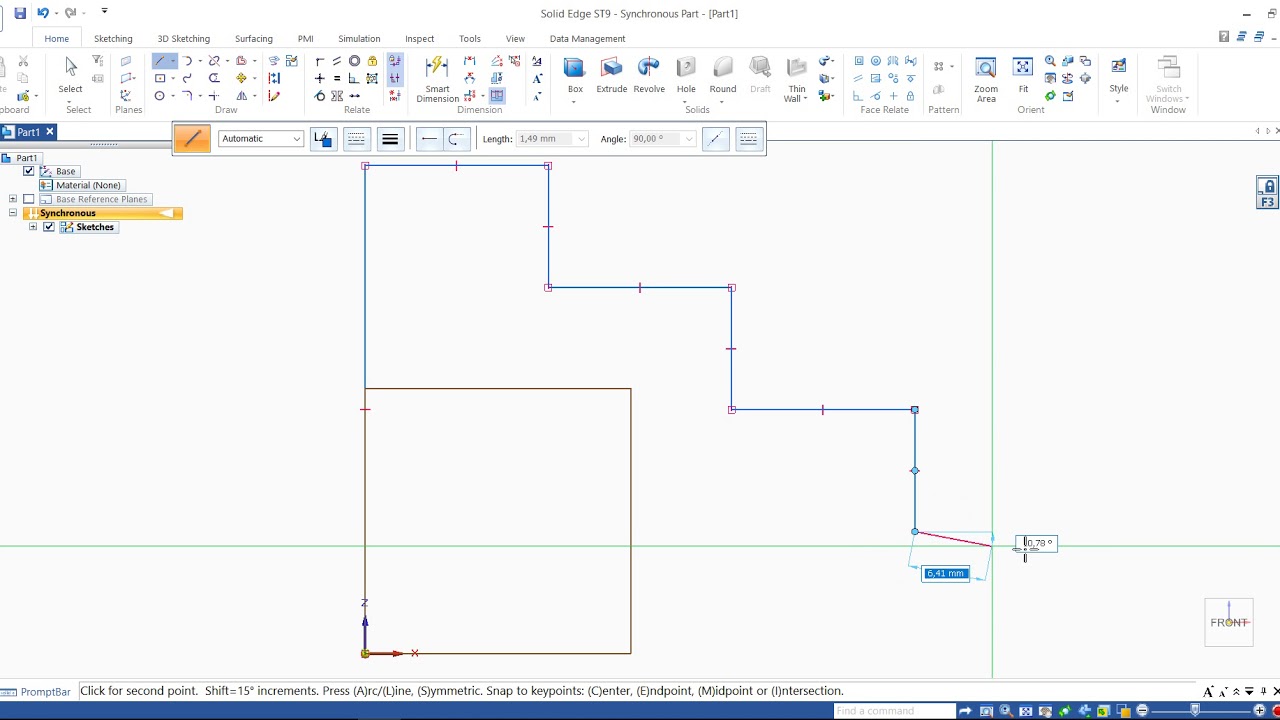Screen dimensions: 1280x720
Task: Toggle the Sketches checkbox
Action: [49, 227]
